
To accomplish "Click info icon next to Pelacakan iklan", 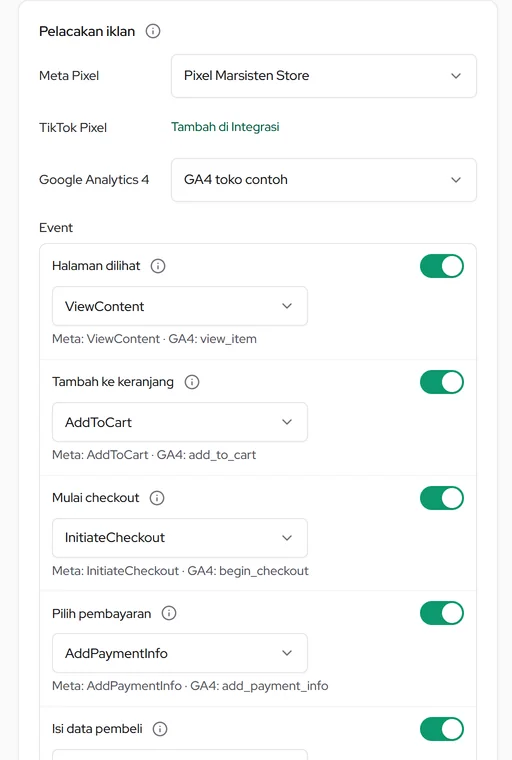I will click(153, 32).
